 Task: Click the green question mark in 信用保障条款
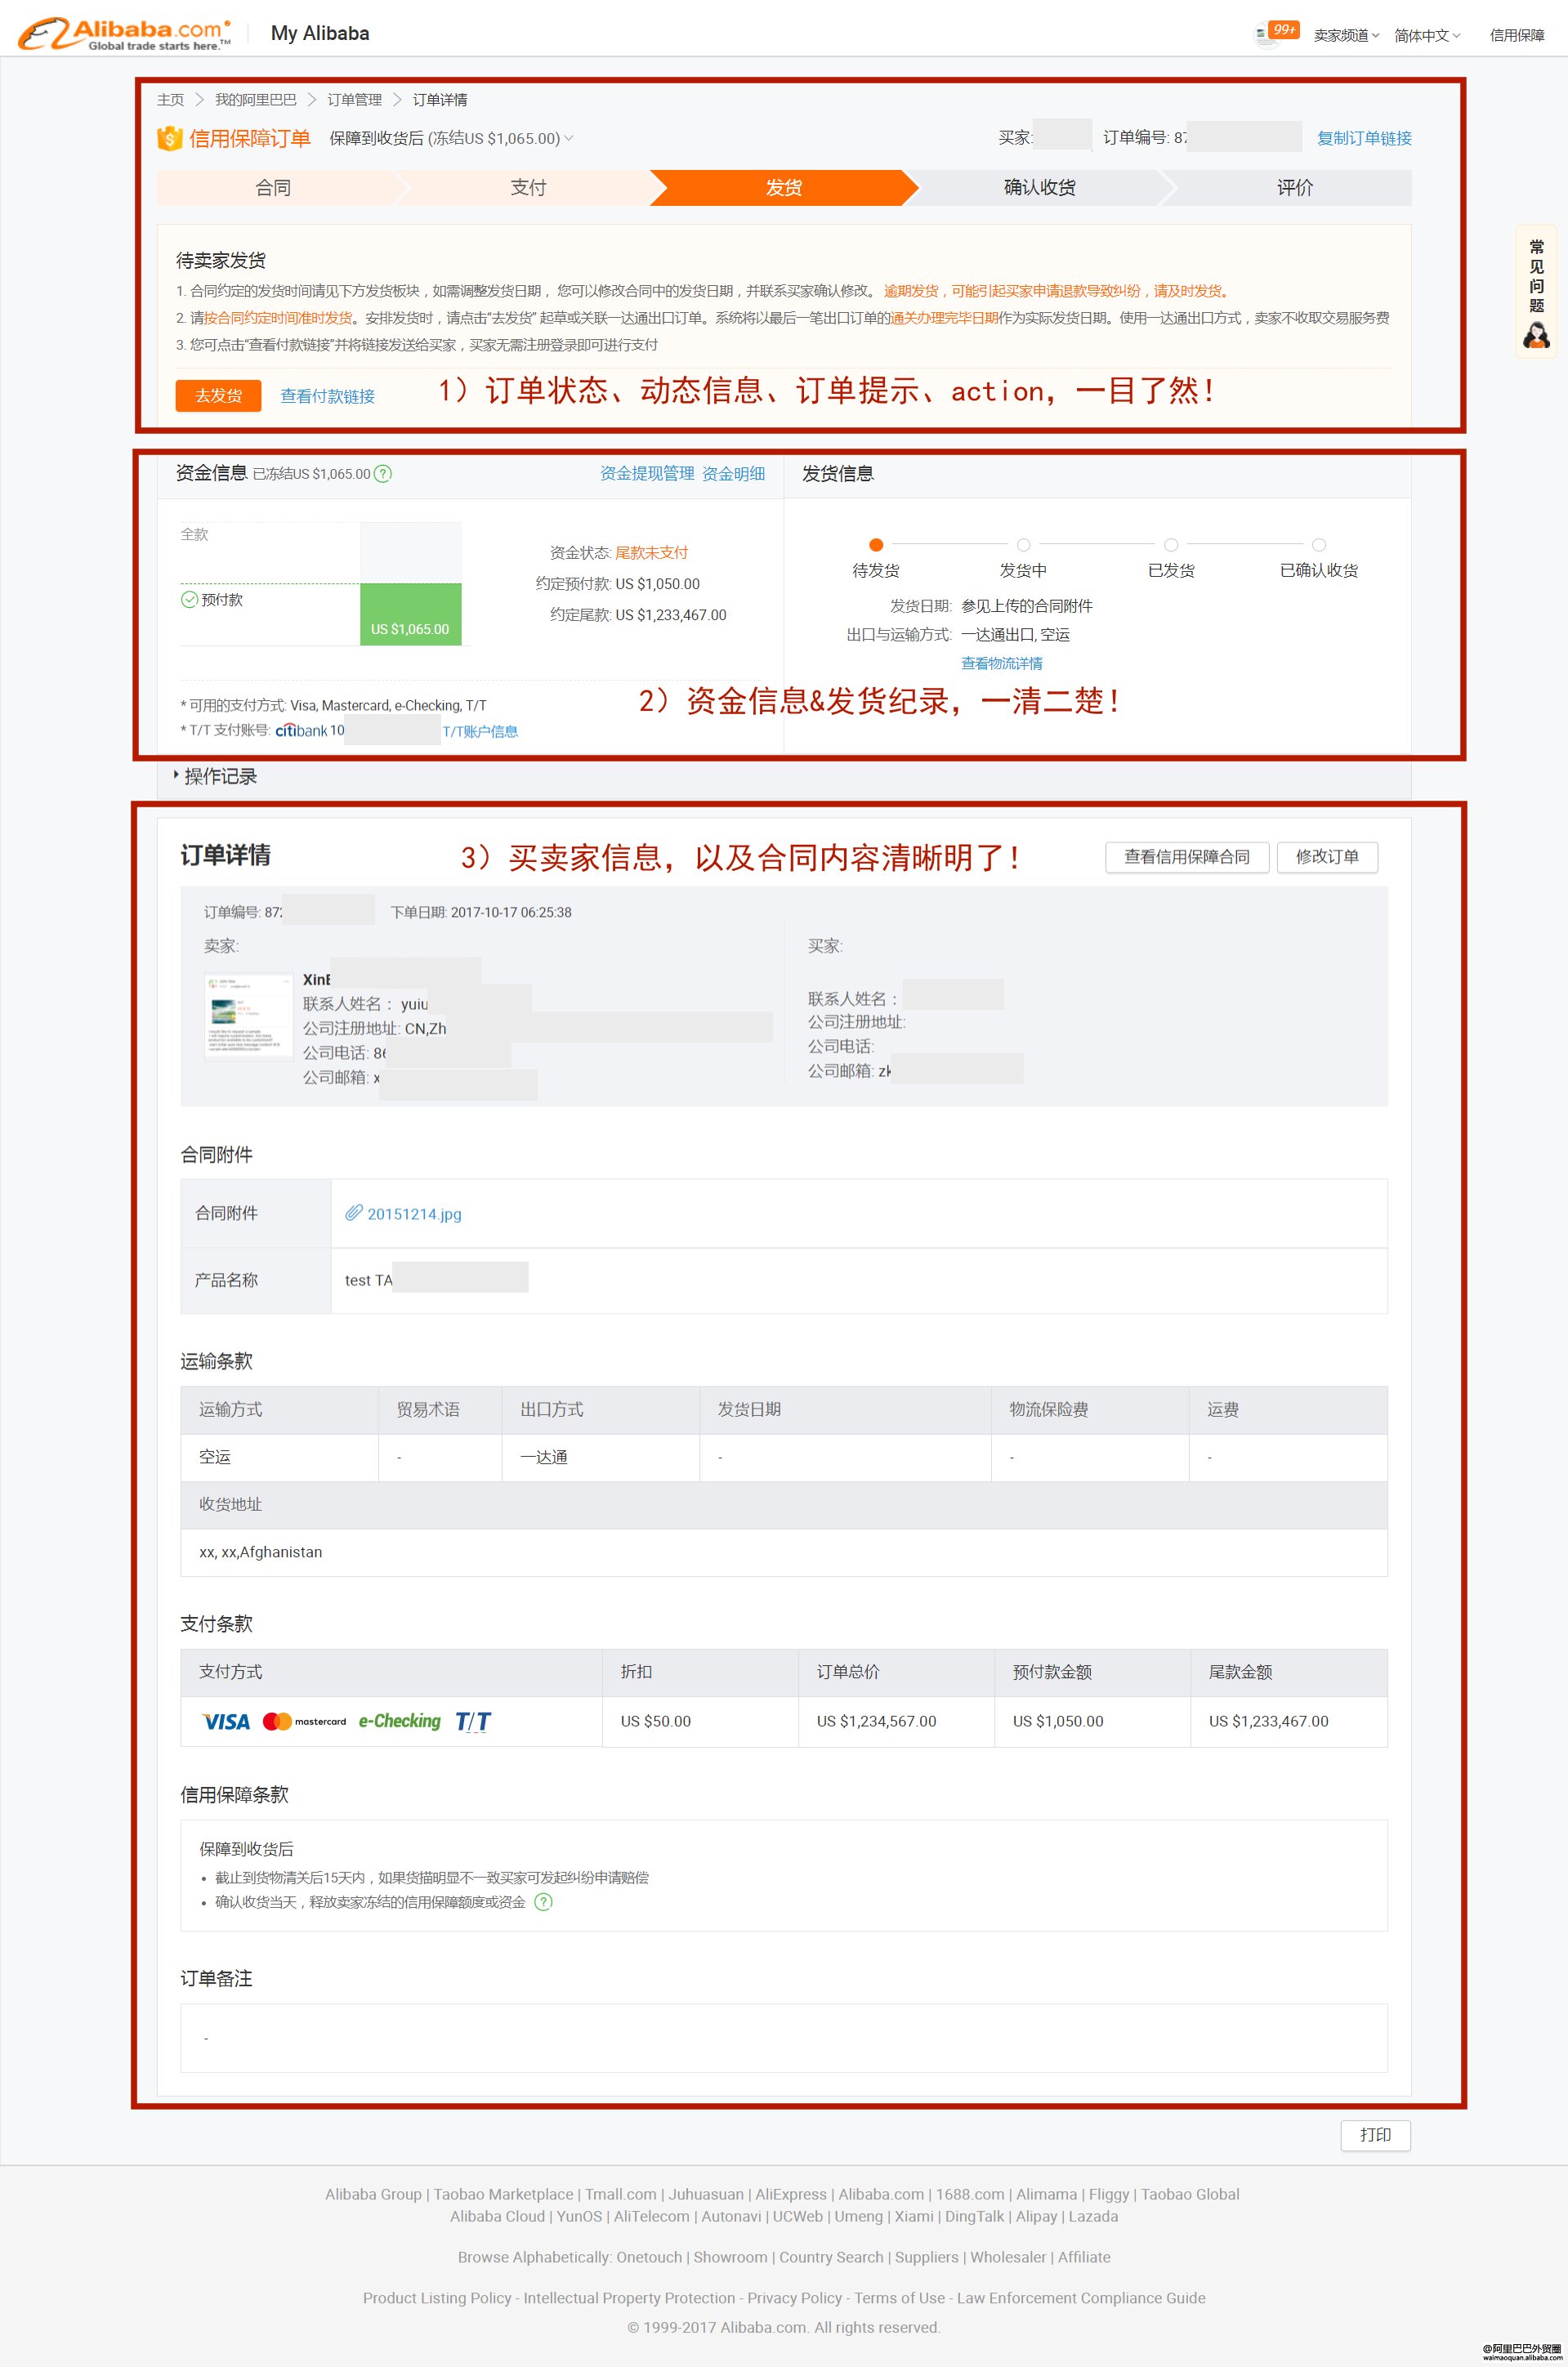[x=544, y=1903]
